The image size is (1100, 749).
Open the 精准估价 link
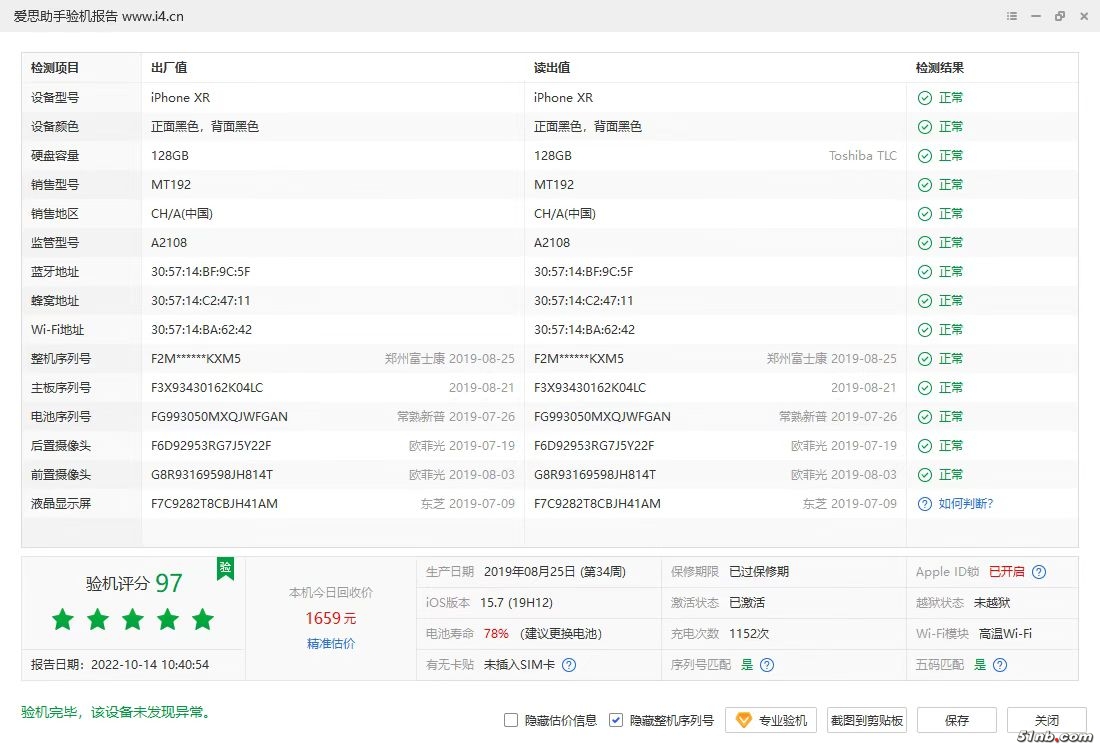tap(330, 644)
